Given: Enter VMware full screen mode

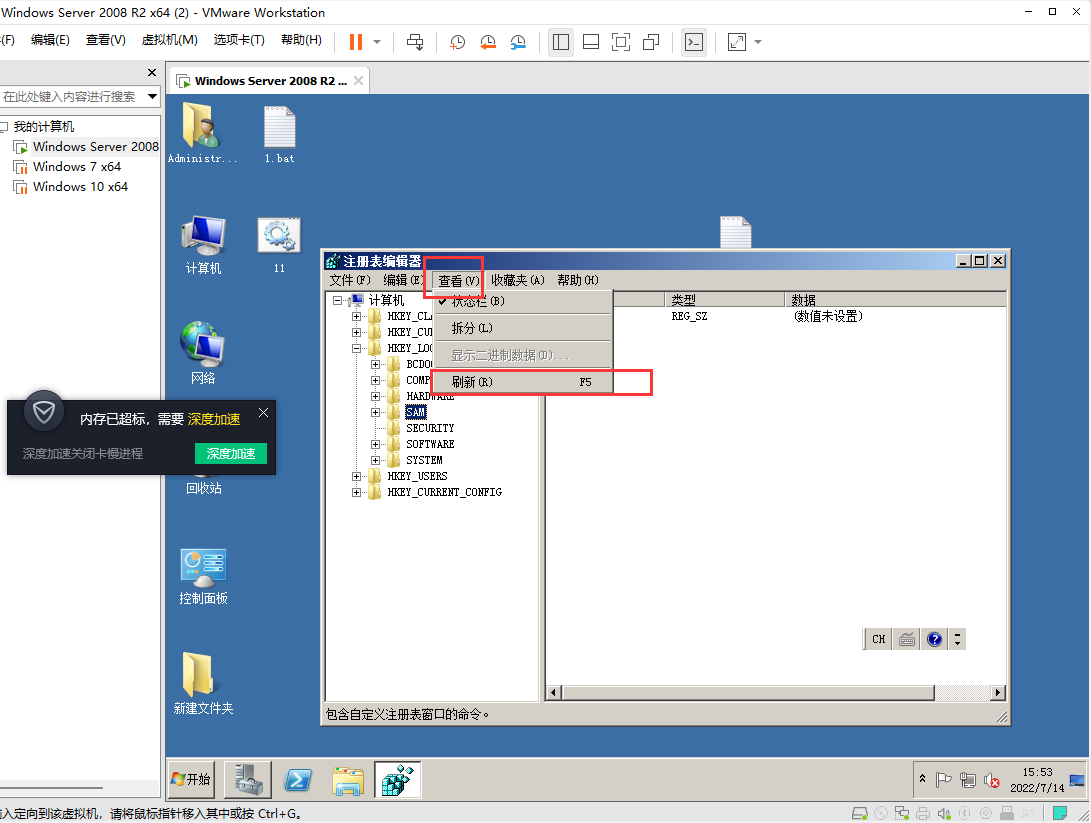Looking at the screenshot, I should point(621,42).
